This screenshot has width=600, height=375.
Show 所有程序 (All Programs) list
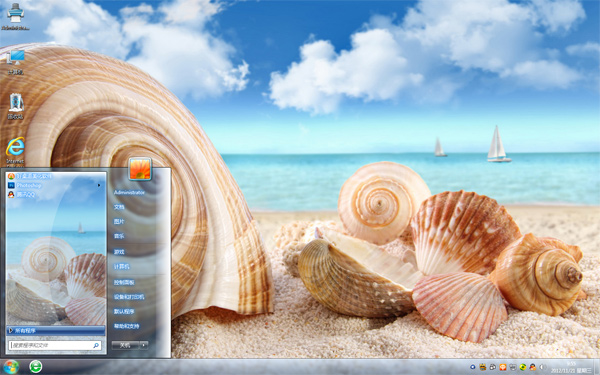55,330
